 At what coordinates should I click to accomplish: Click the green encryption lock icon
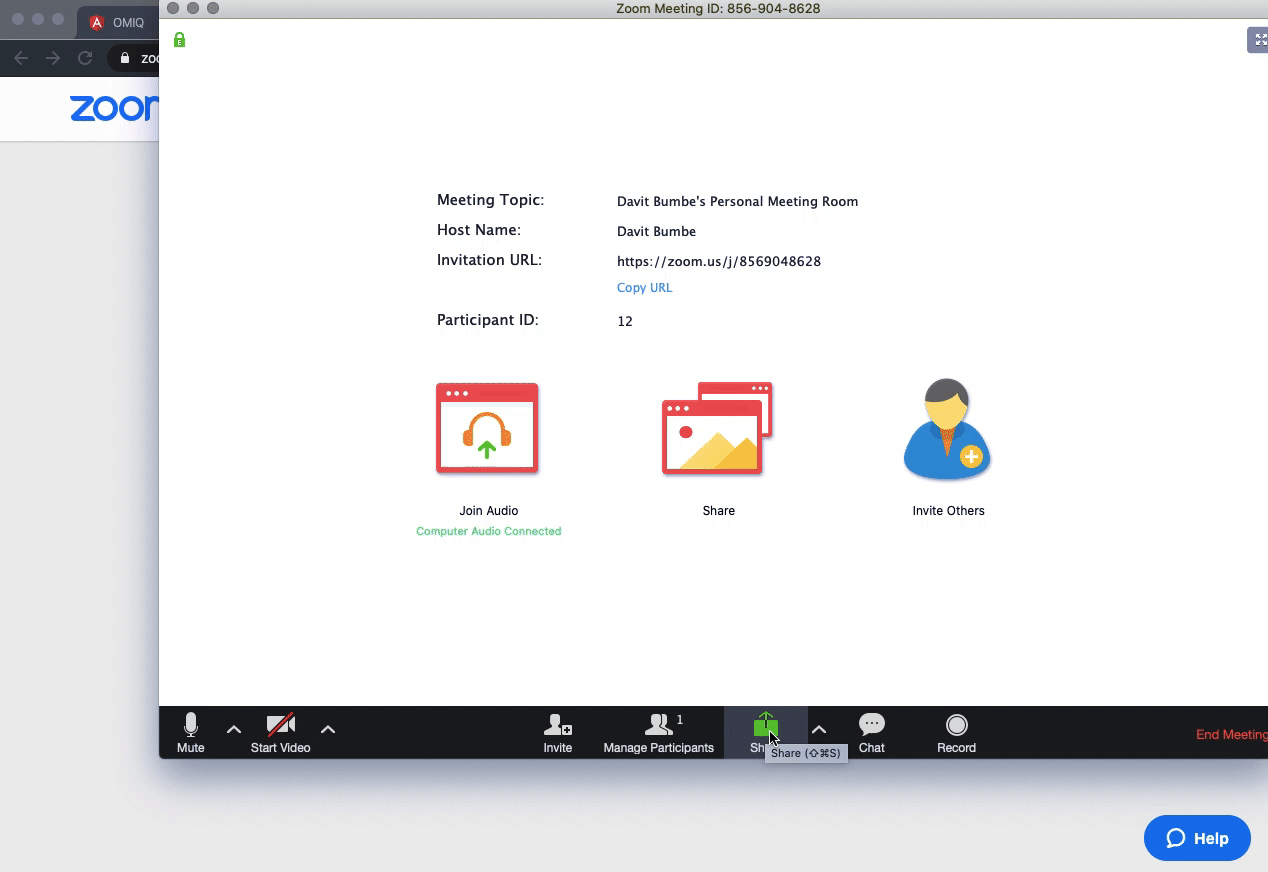coord(179,40)
